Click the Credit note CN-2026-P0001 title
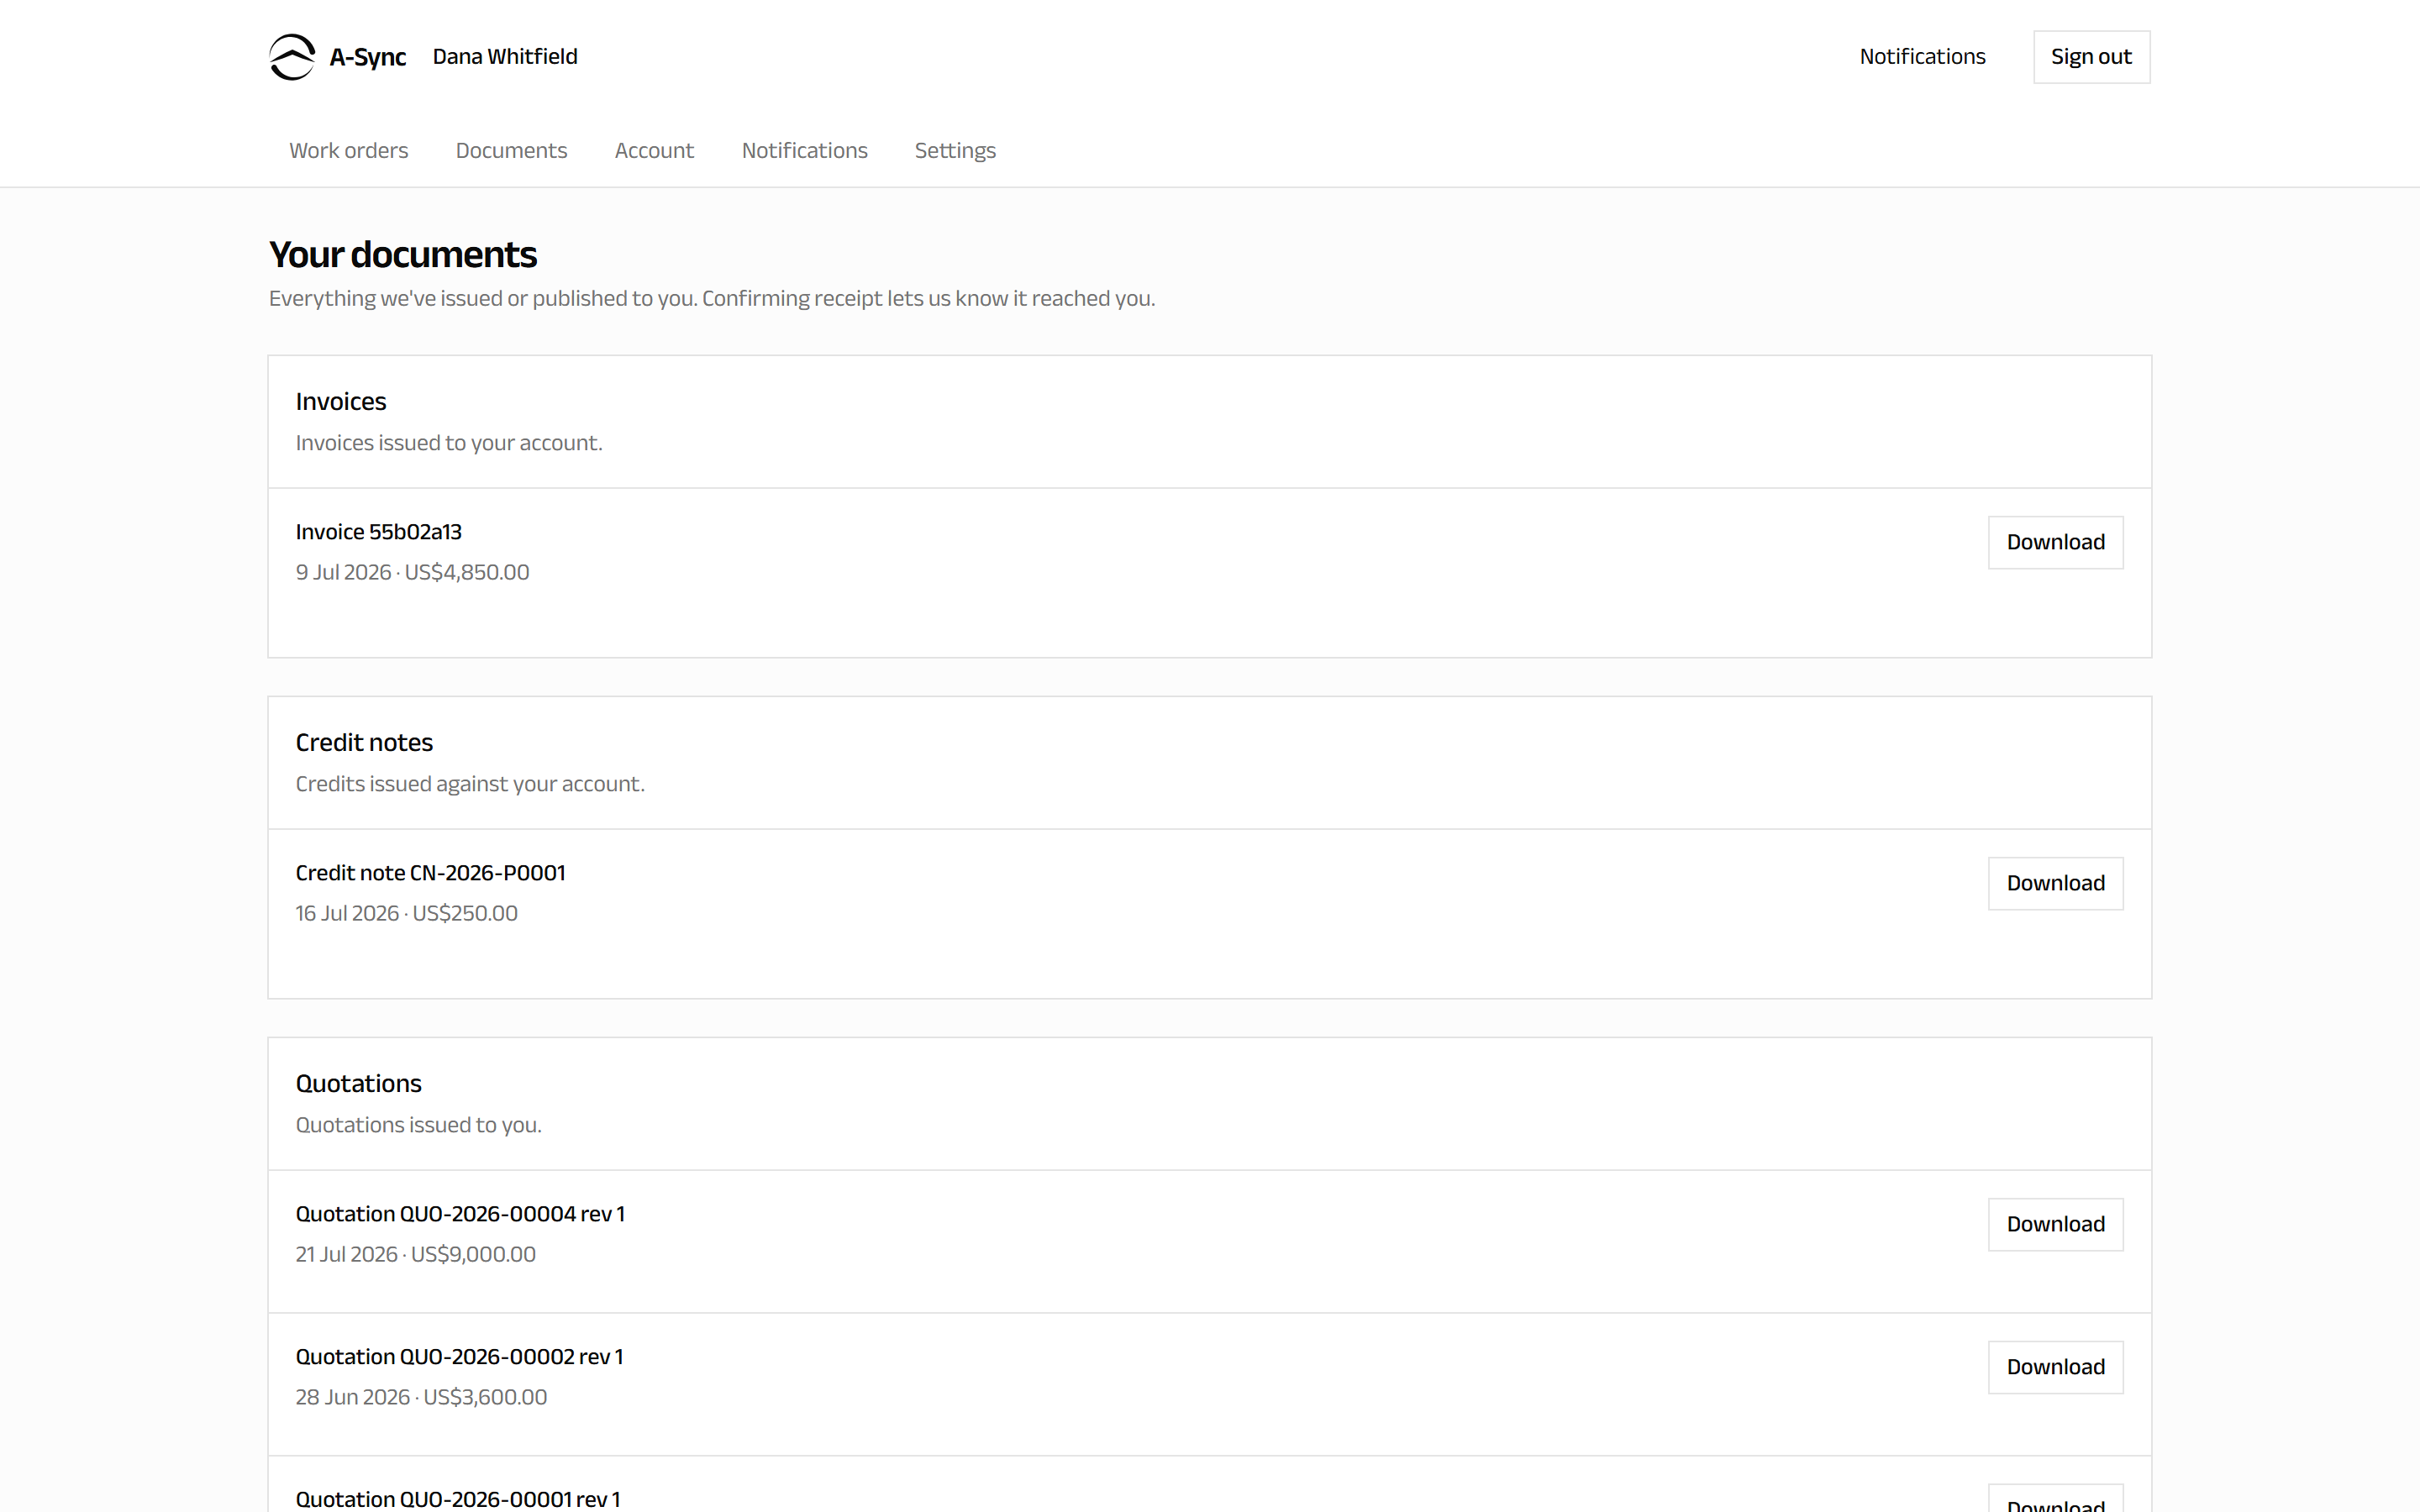 430,873
